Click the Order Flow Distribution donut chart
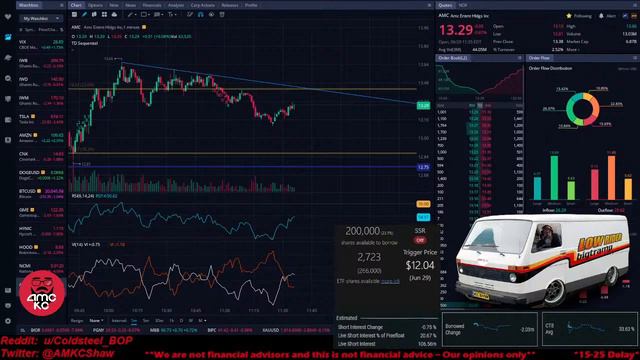This screenshot has width=640, height=360. (582, 109)
